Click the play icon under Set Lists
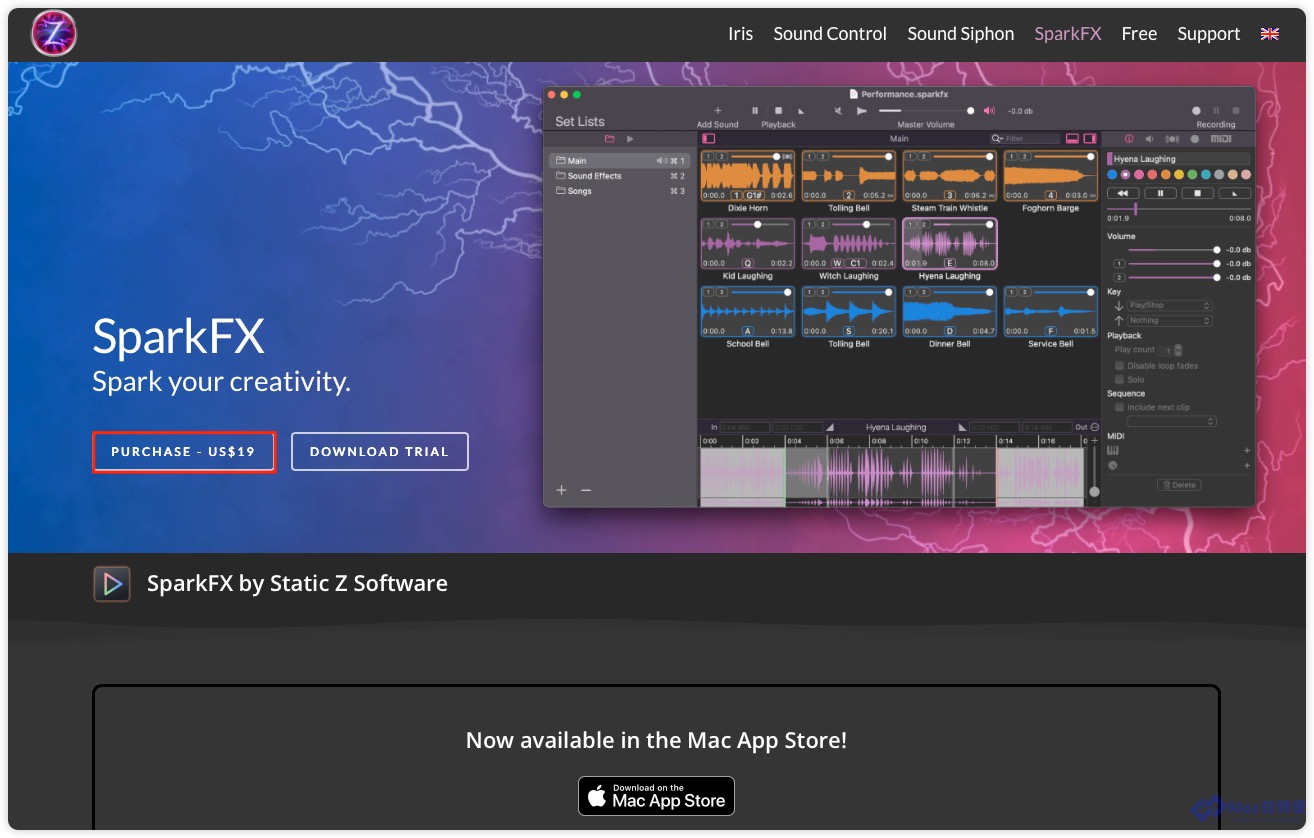Screen dimensions: 1314x838 630,139
